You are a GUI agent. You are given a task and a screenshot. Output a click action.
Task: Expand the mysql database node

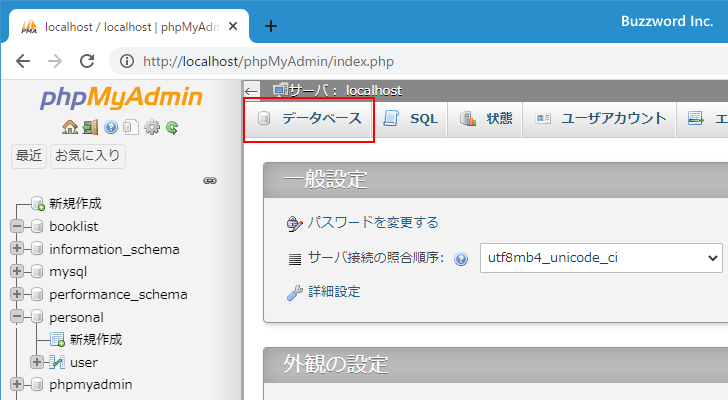click(17, 271)
